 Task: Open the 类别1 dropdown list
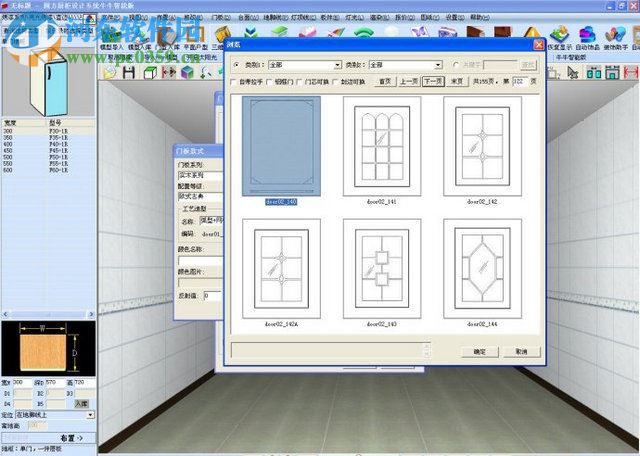pyautogui.click(x=338, y=65)
